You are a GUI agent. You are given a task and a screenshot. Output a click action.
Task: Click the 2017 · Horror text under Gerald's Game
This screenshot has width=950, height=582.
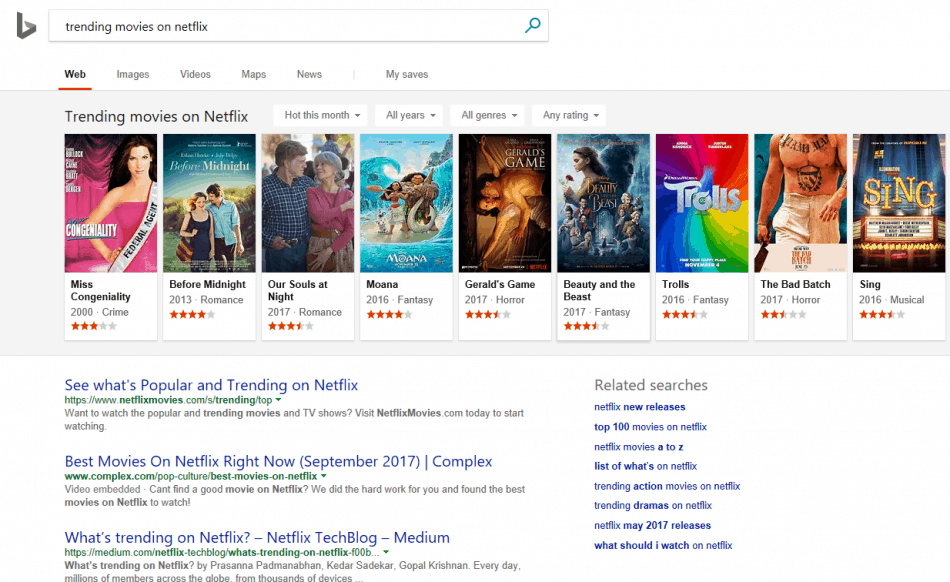point(494,300)
